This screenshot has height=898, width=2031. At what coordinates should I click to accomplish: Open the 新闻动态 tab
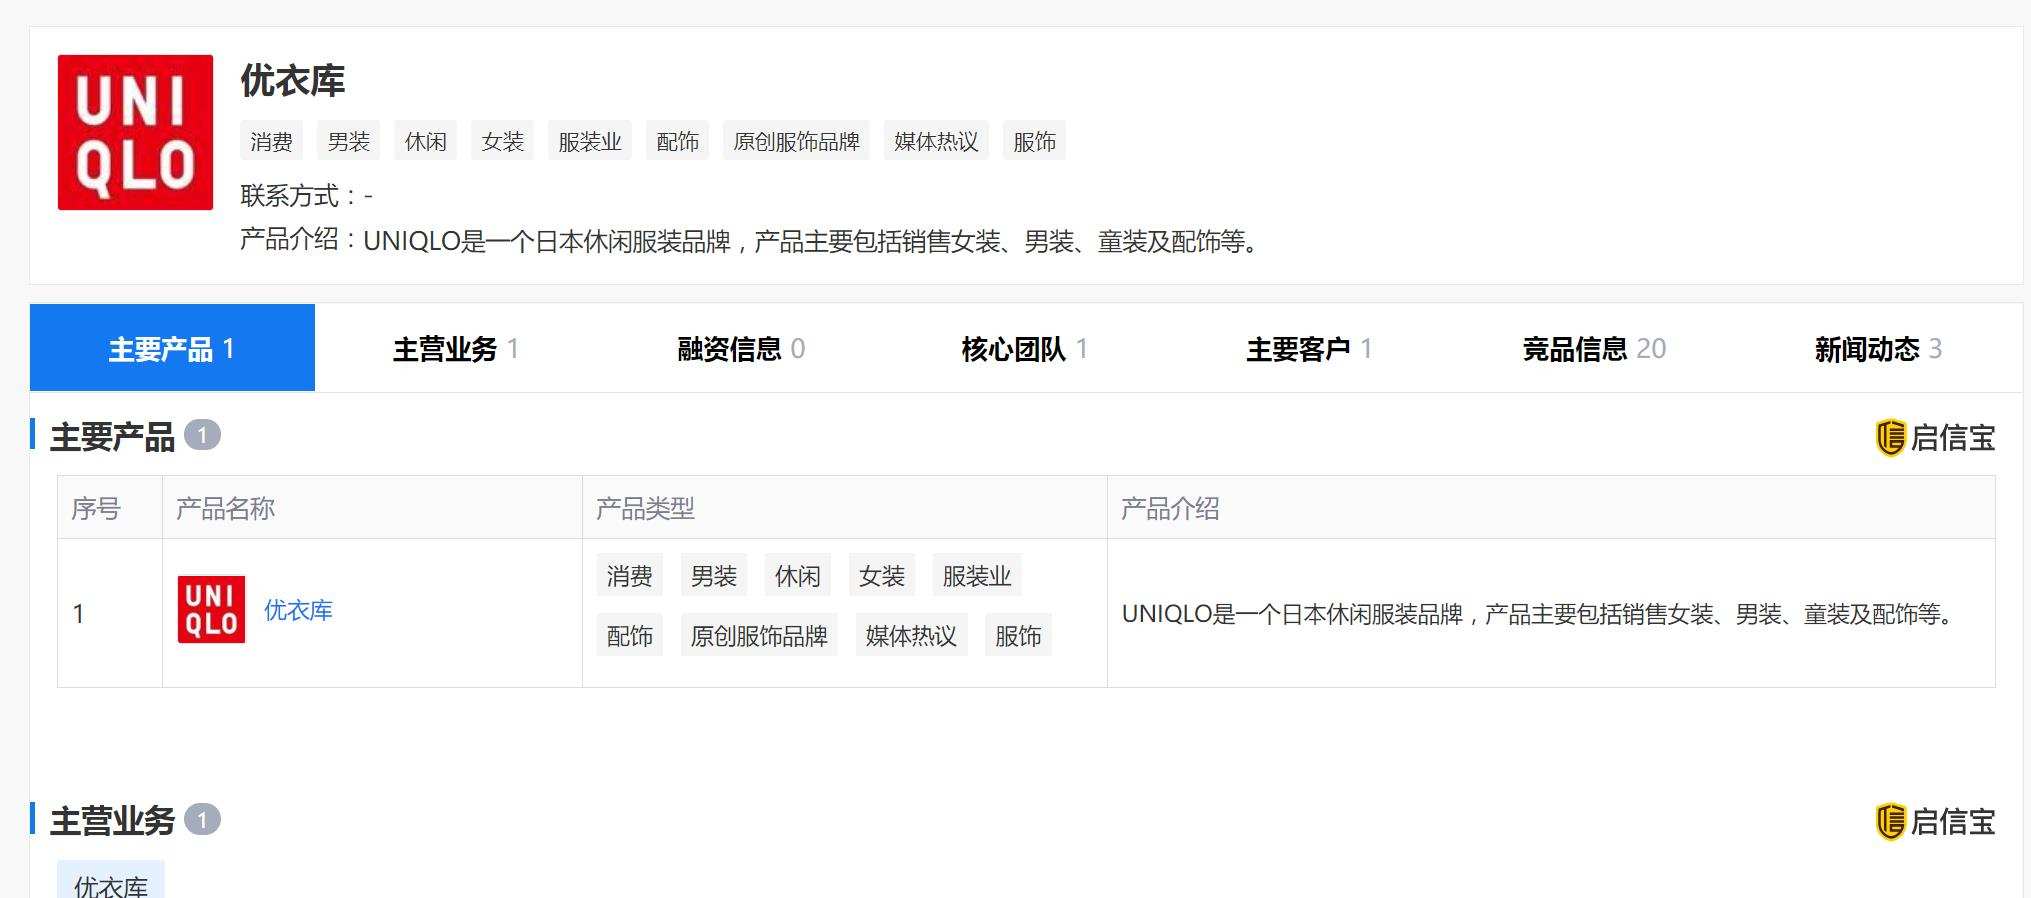tap(1878, 348)
